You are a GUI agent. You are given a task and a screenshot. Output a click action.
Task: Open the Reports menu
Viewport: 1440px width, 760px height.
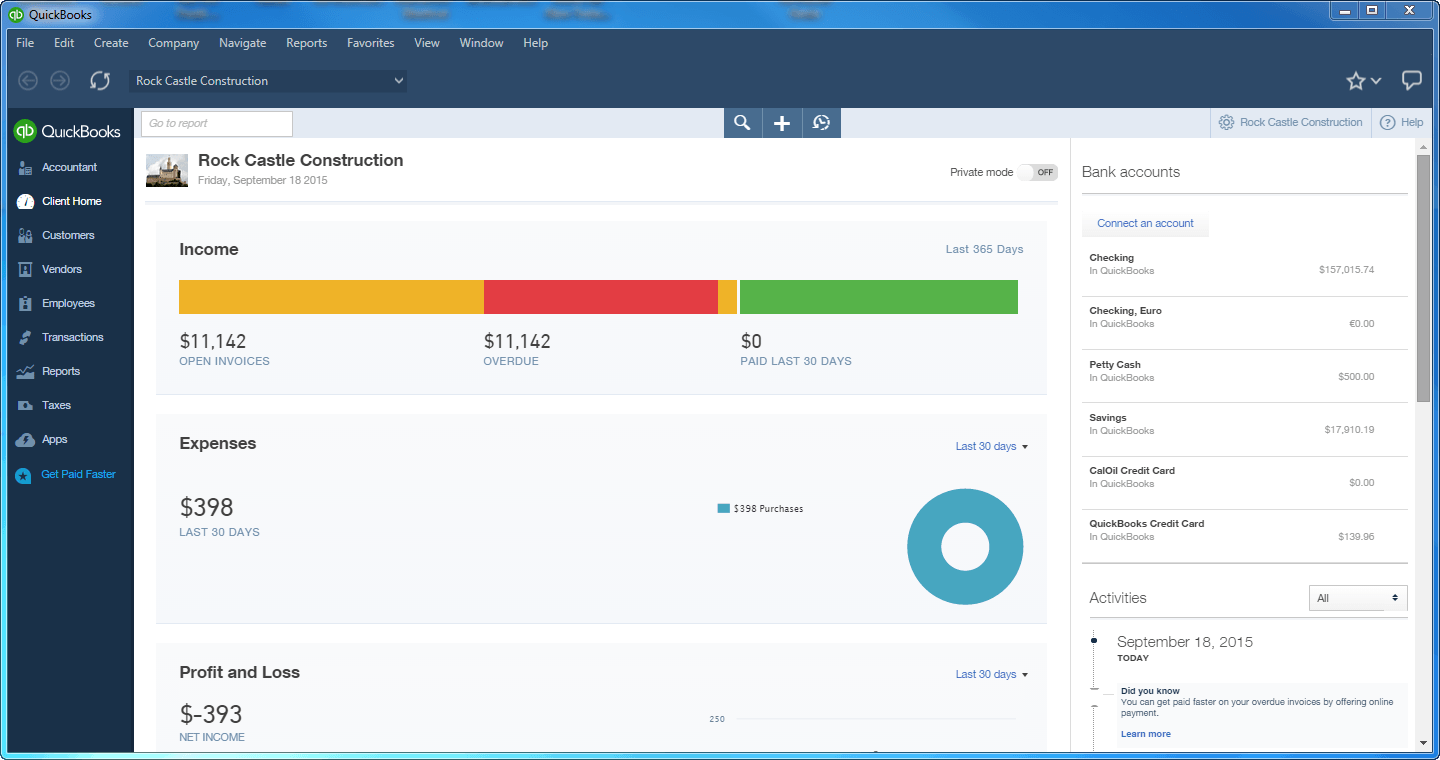point(306,43)
